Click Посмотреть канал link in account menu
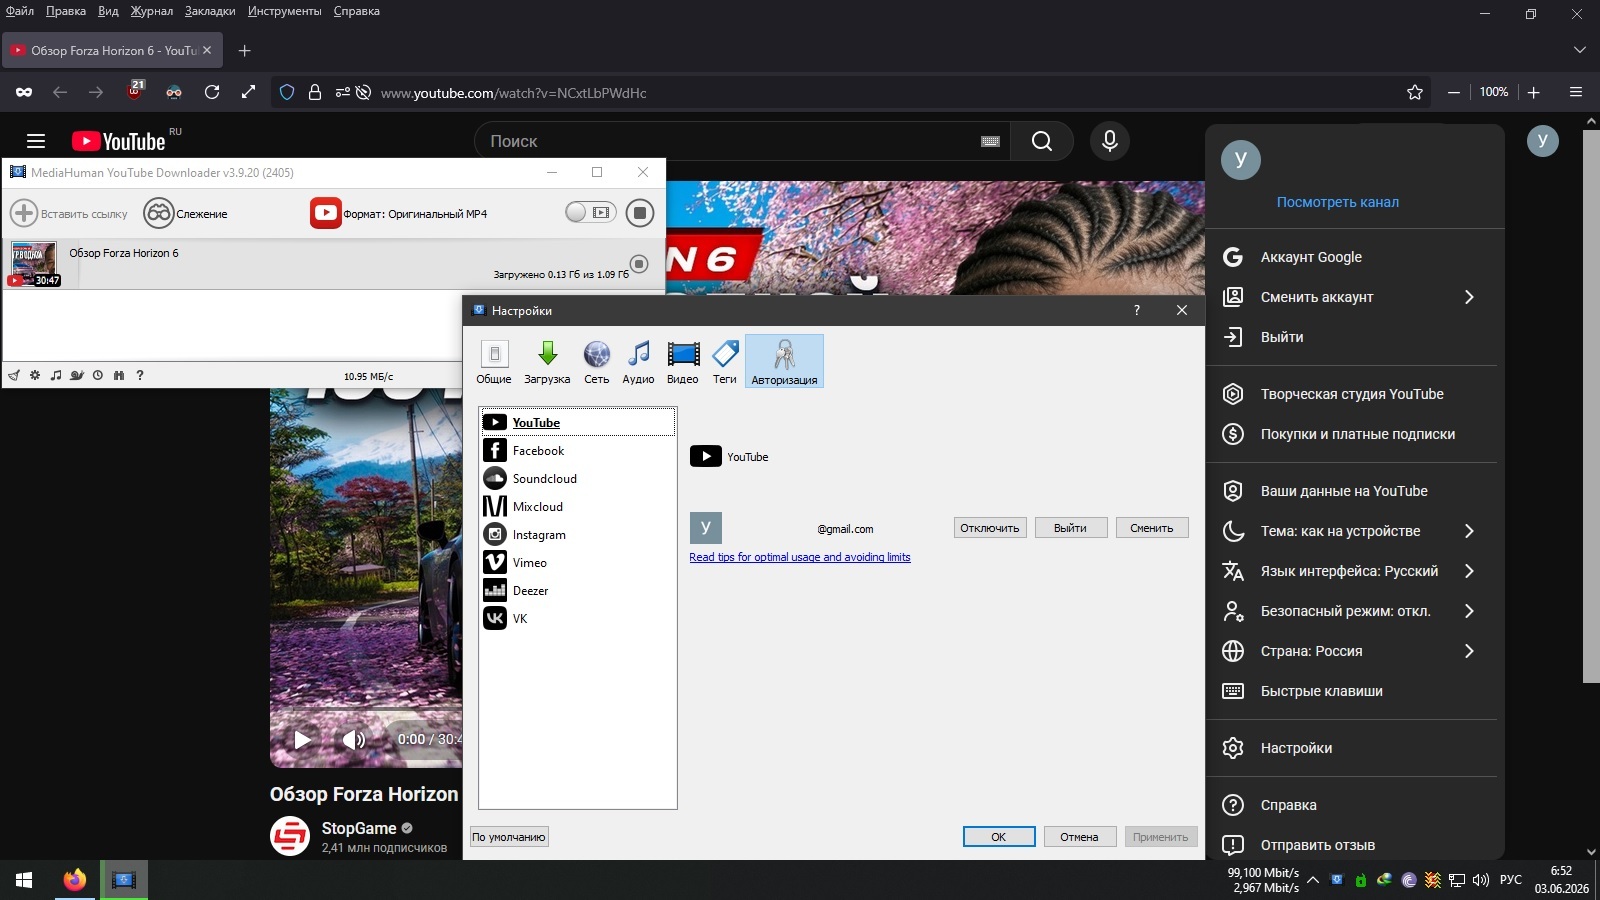Screen dimensions: 1600x900 pyautogui.click(x=1338, y=202)
